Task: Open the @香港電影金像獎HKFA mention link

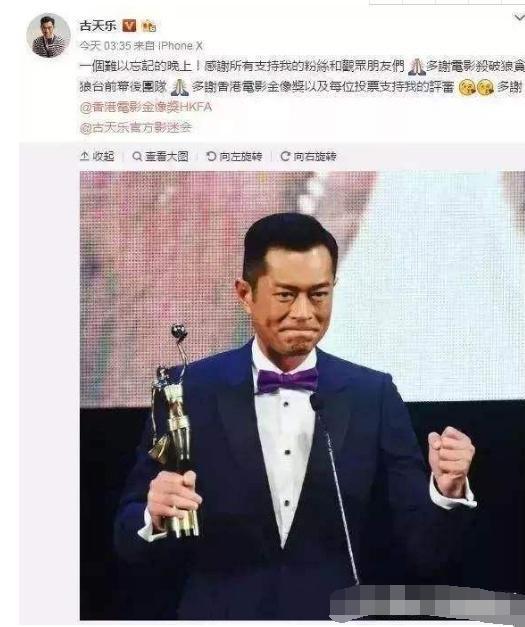Action: pos(146,107)
